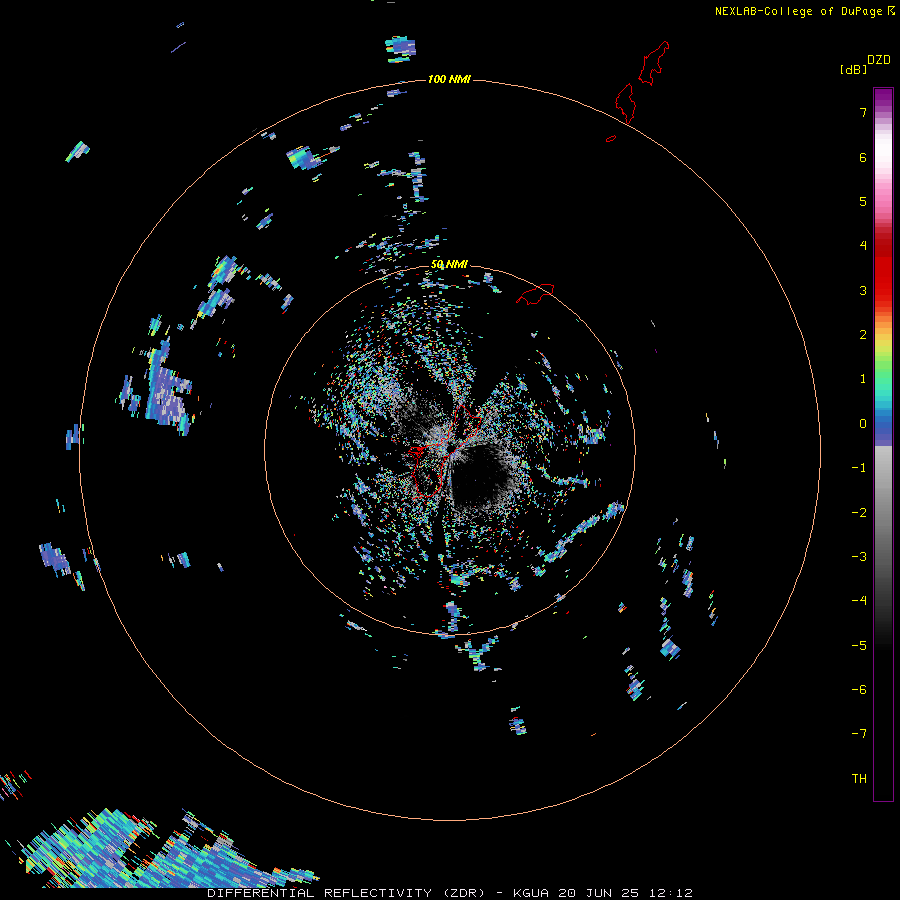Click the TH threshold label on colorbar
Image resolution: width=900 pixels, height=900 pixels.
[x=859, y=779]
